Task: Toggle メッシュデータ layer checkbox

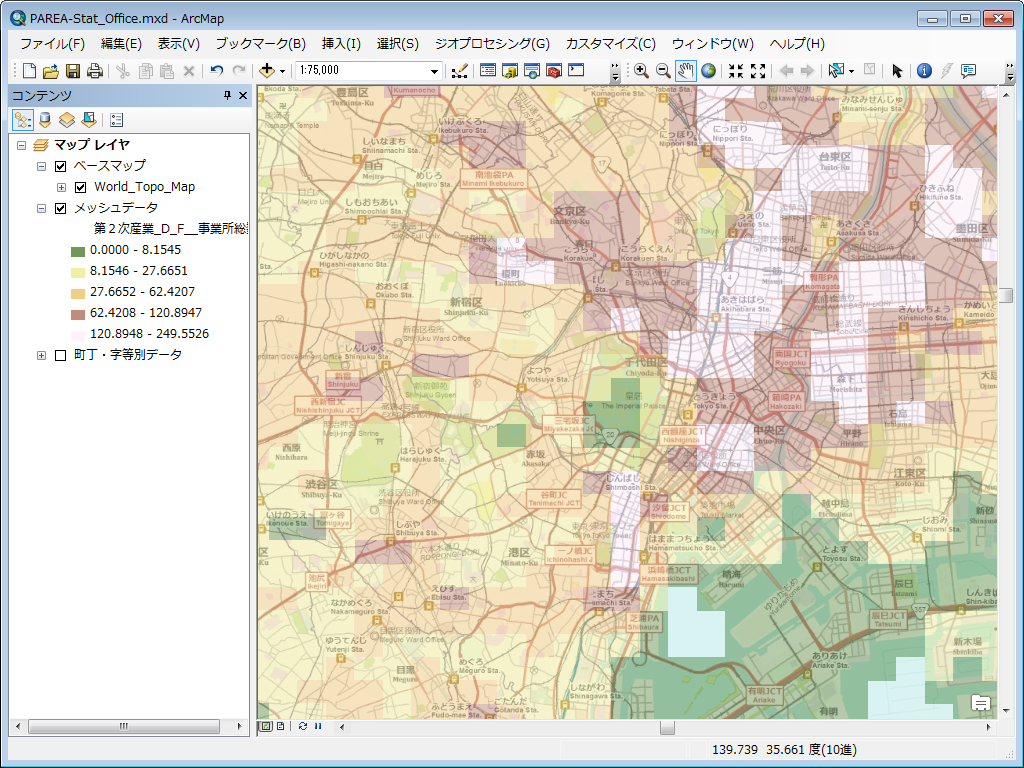Action: [x=61, y=208]
